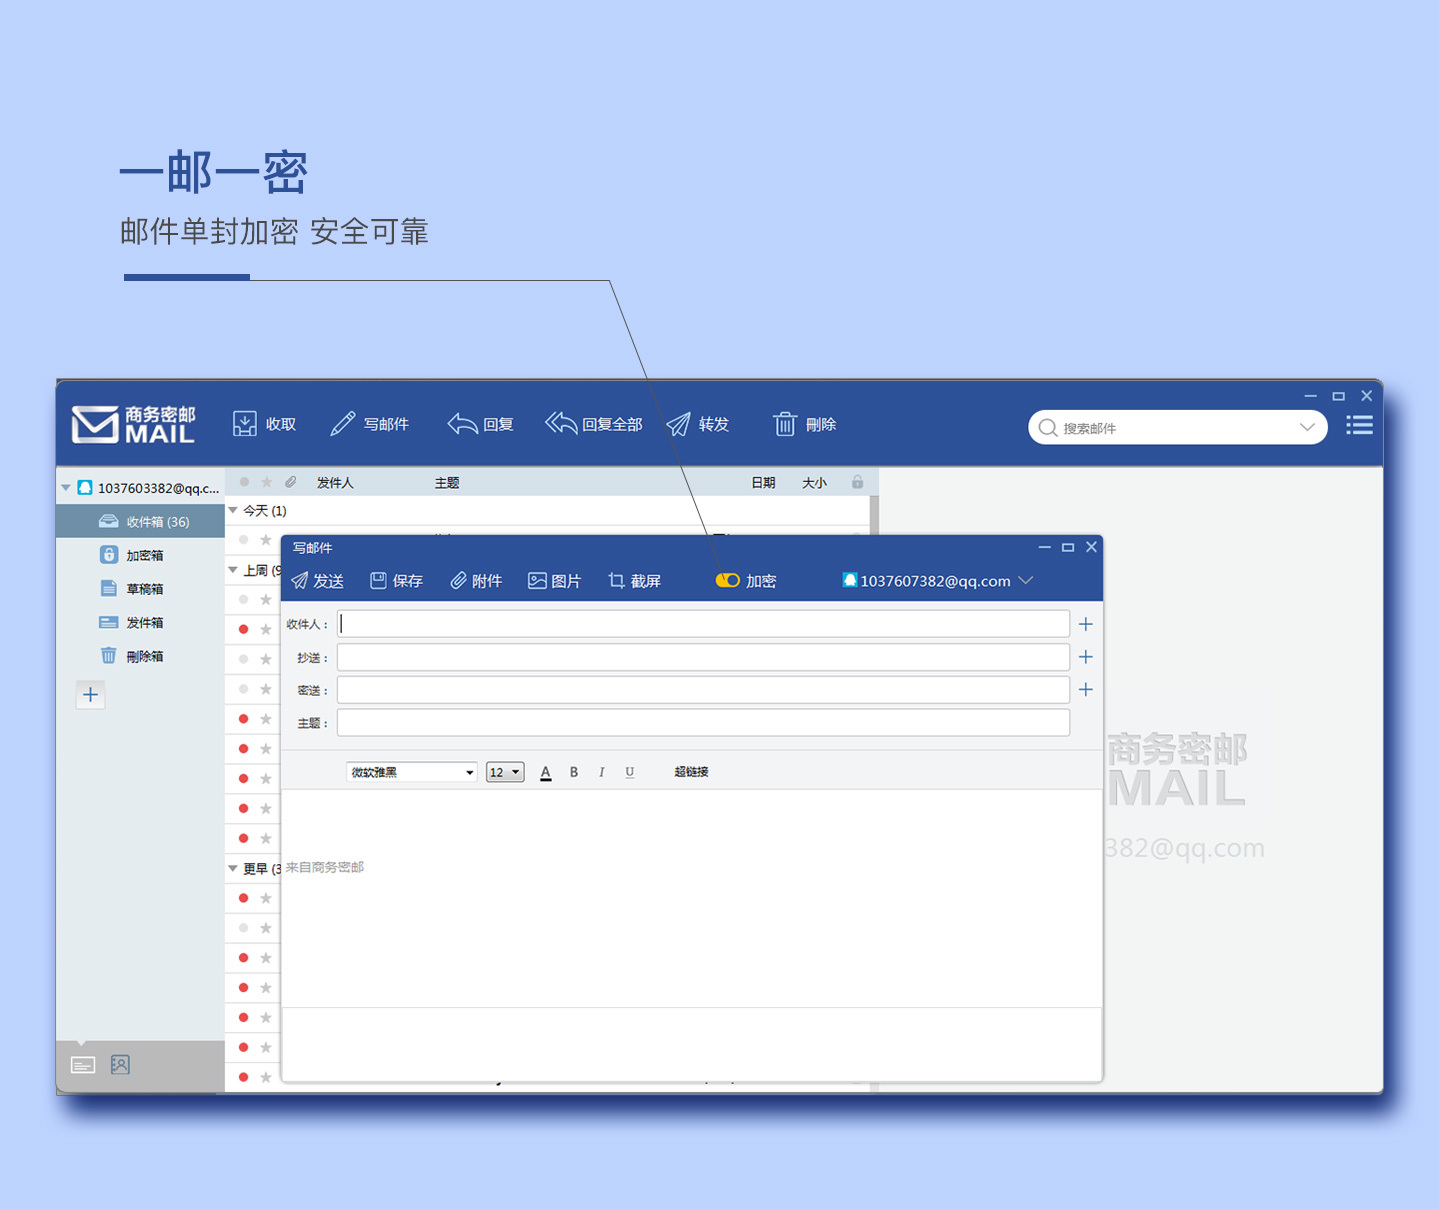The height and width of the screenshot is (1209, 1439).
Task: Open the 发件箱 sent folder
Action: [x=140, y=622]
